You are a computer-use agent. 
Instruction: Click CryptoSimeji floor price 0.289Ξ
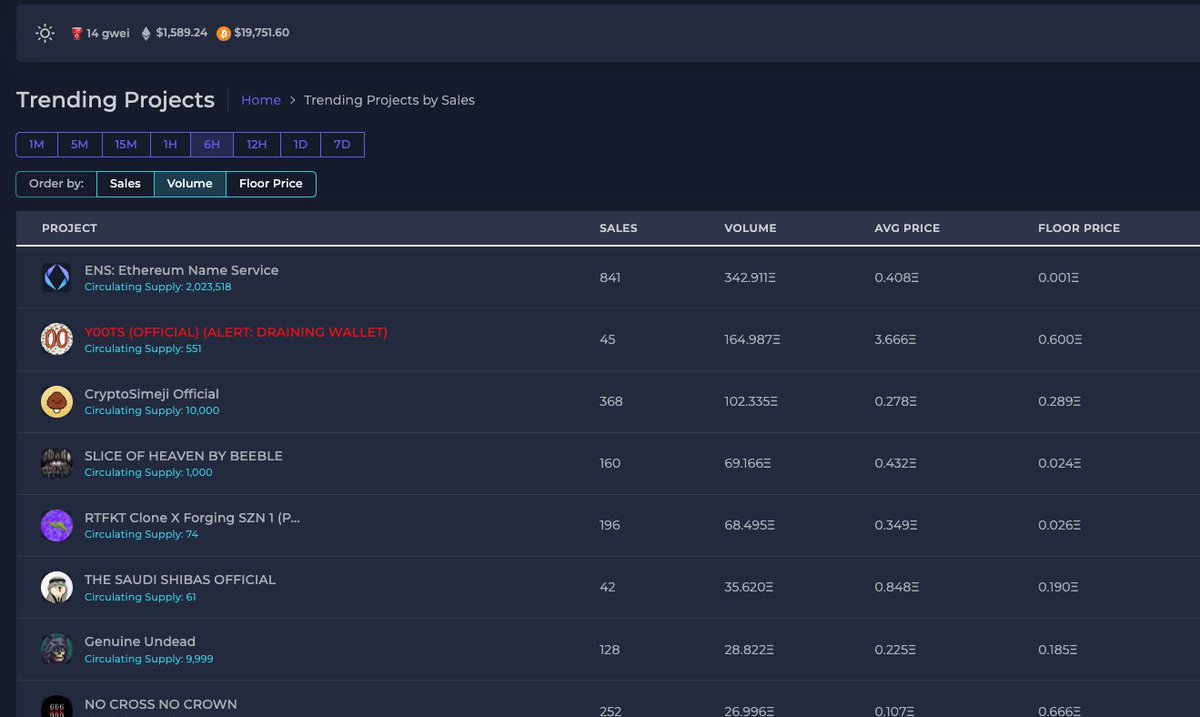pyautogui.click(x=1059, y=402)
